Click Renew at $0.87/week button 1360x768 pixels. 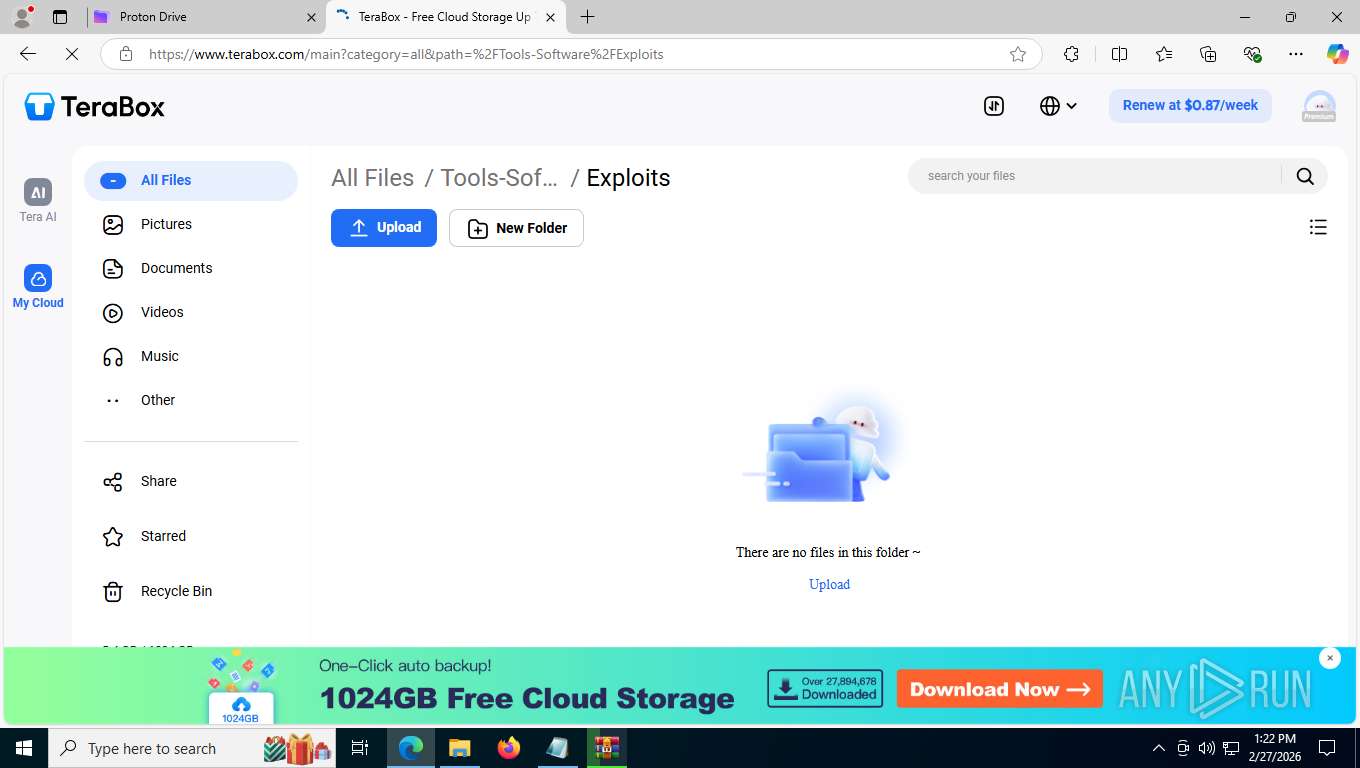tap(1190, 106)
